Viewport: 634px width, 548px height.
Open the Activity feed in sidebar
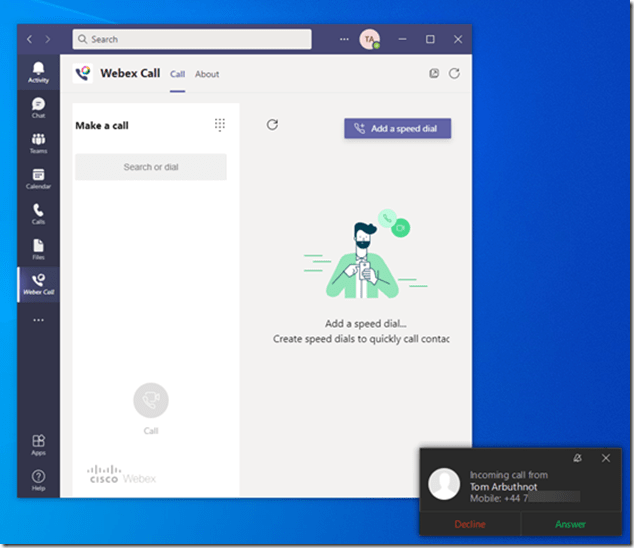click(38, 72)
